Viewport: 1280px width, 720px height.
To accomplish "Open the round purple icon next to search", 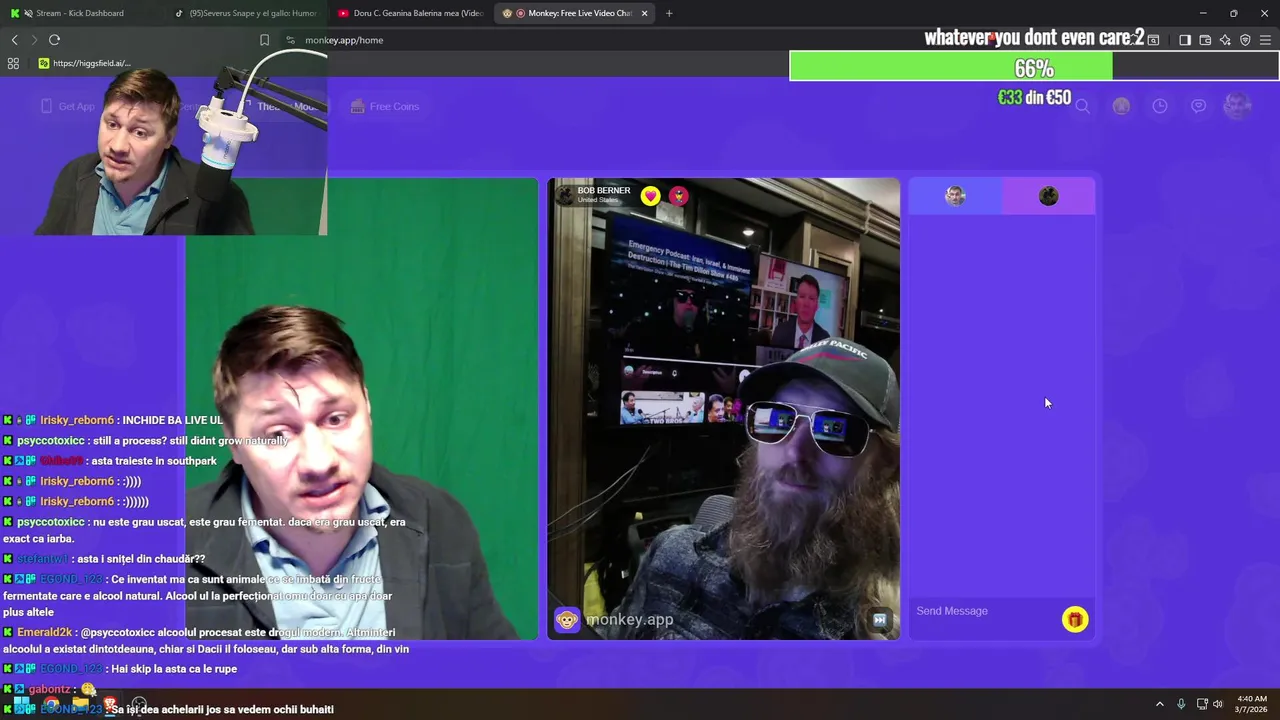I will 1121,106.
